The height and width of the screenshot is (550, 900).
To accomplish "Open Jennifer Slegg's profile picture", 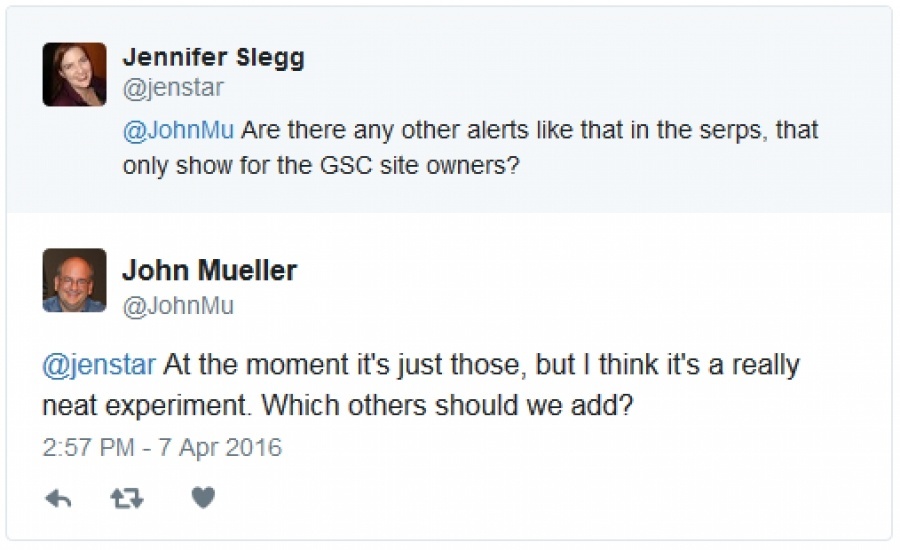I will (x=74, y=74).
